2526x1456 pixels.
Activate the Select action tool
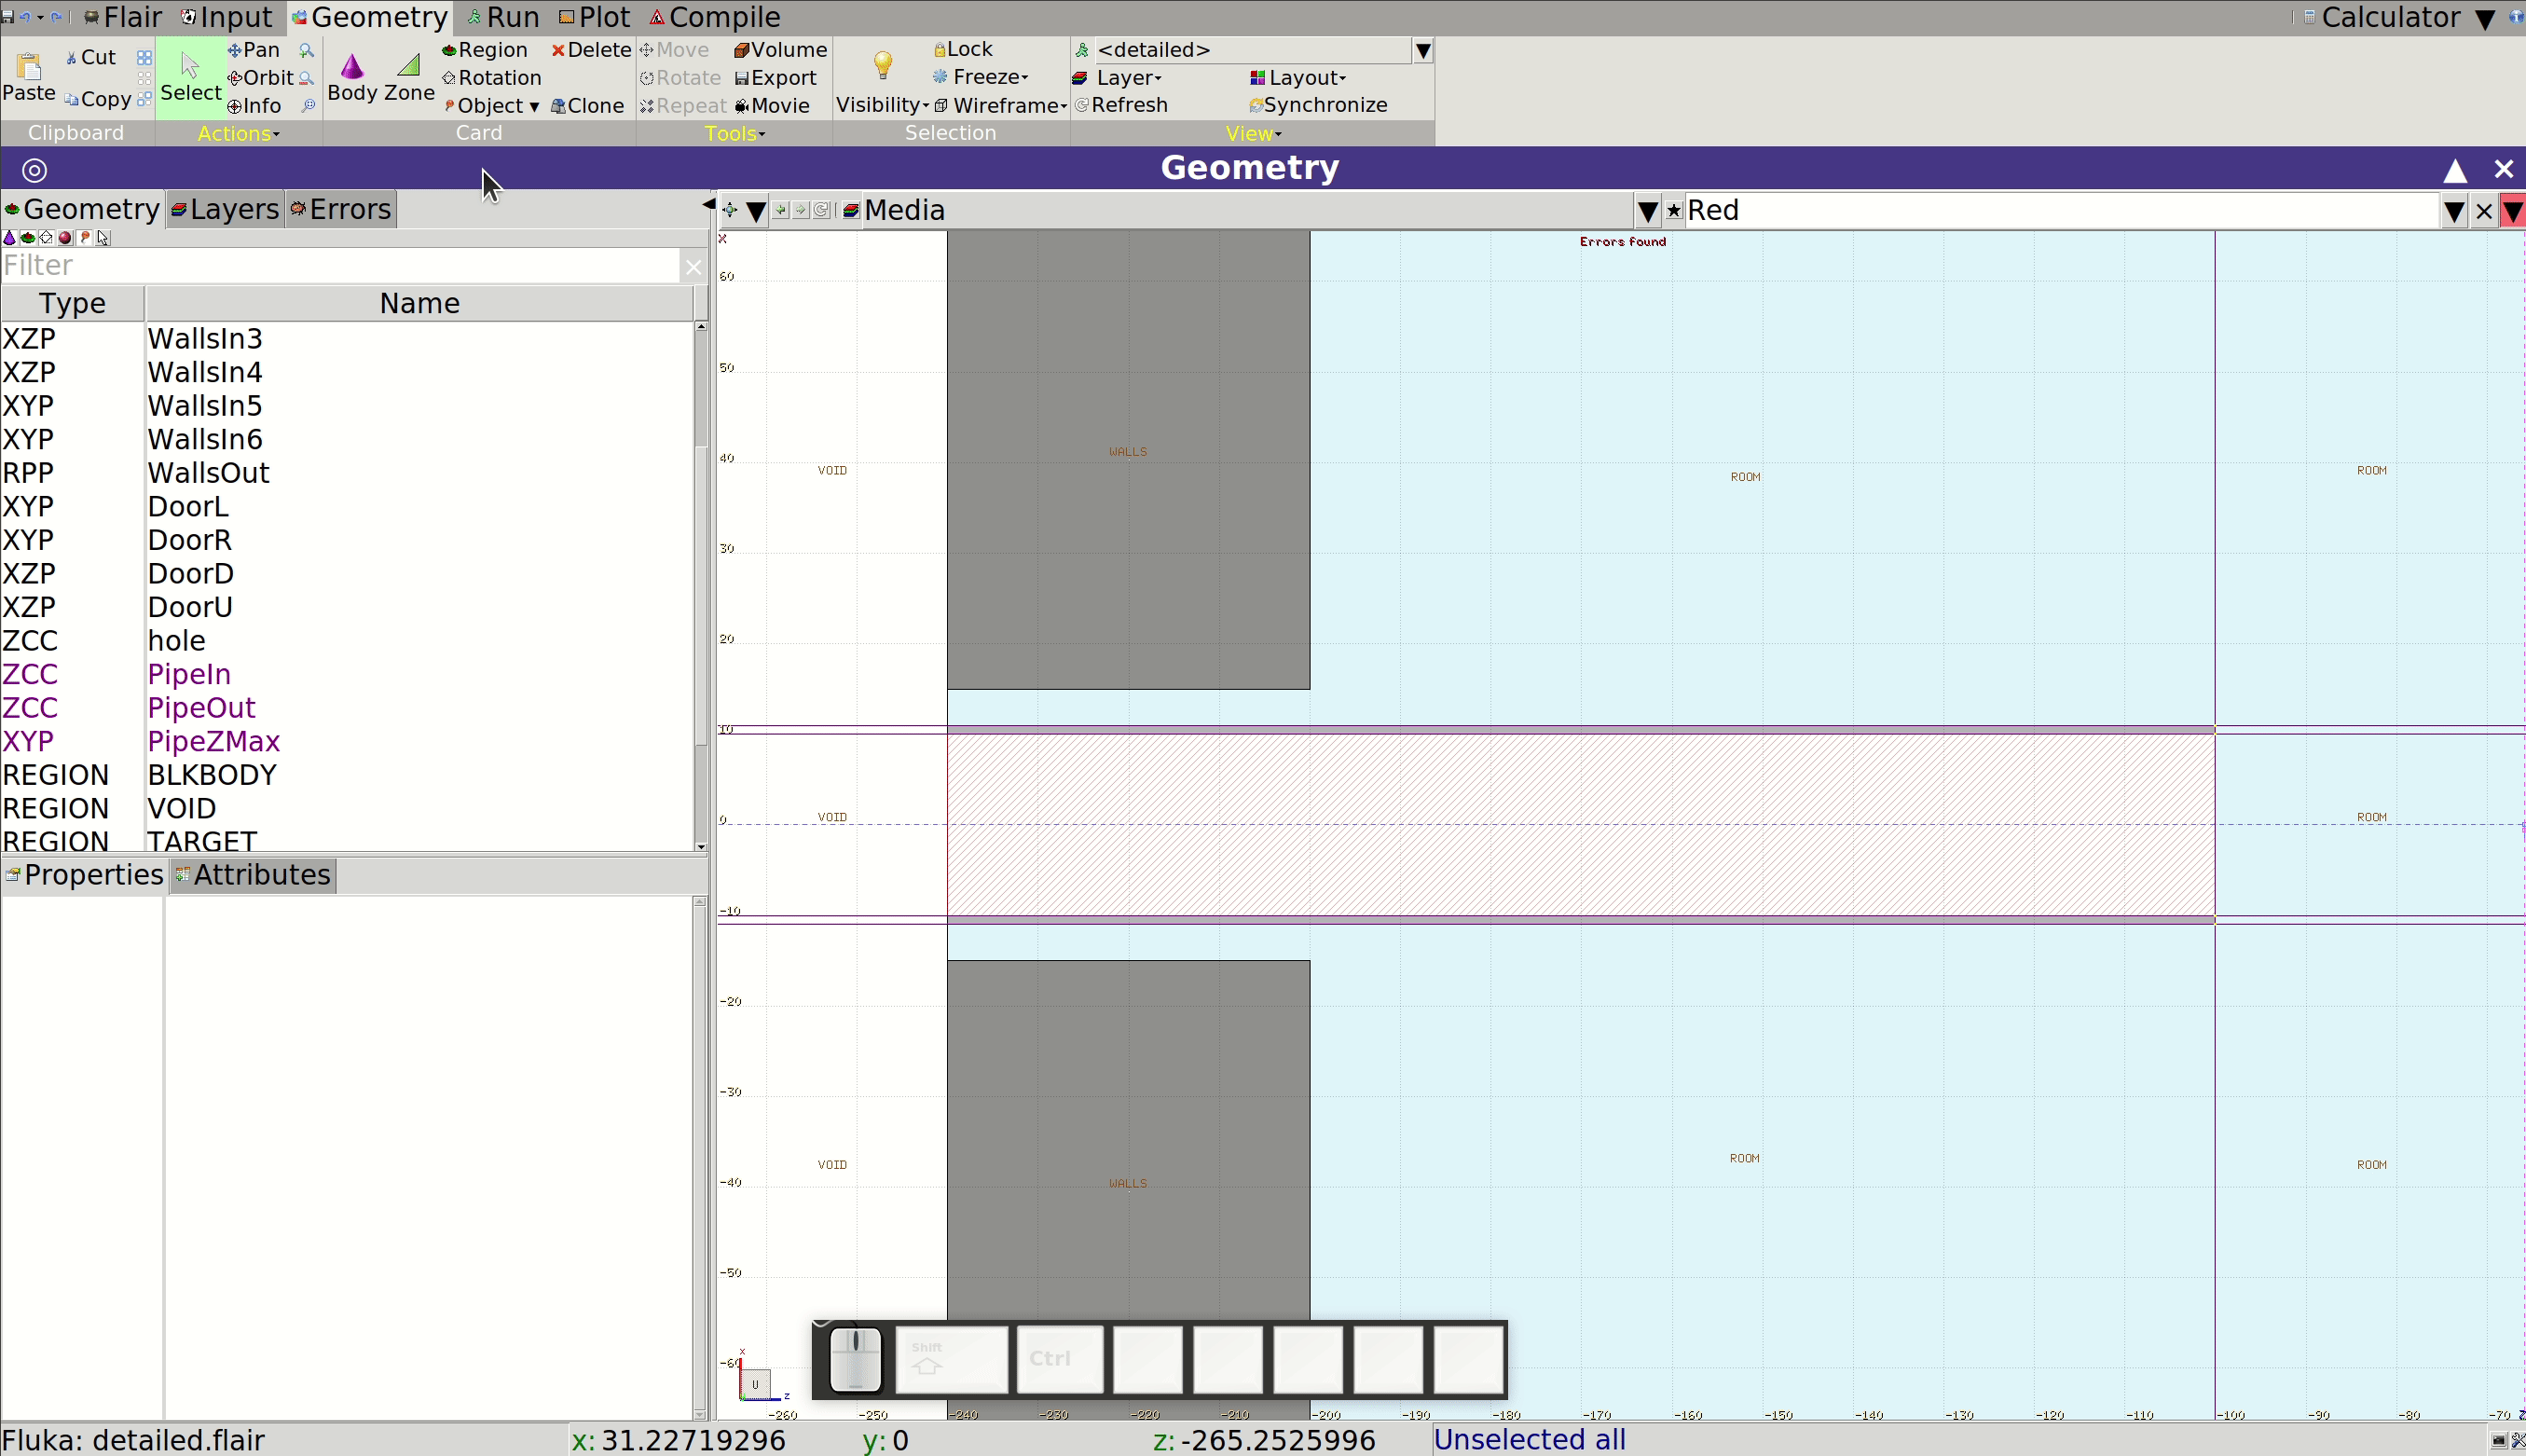click(190, 77)
